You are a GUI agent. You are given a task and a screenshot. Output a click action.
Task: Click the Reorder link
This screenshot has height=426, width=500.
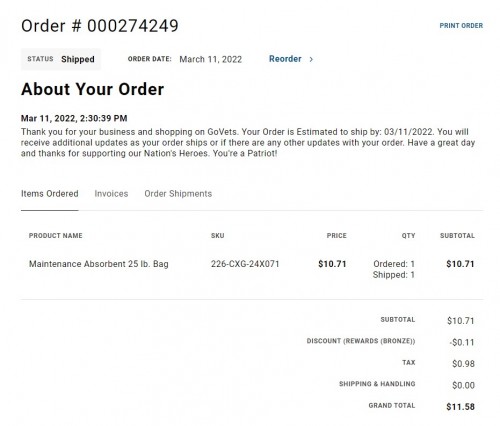tap(285, 59)
